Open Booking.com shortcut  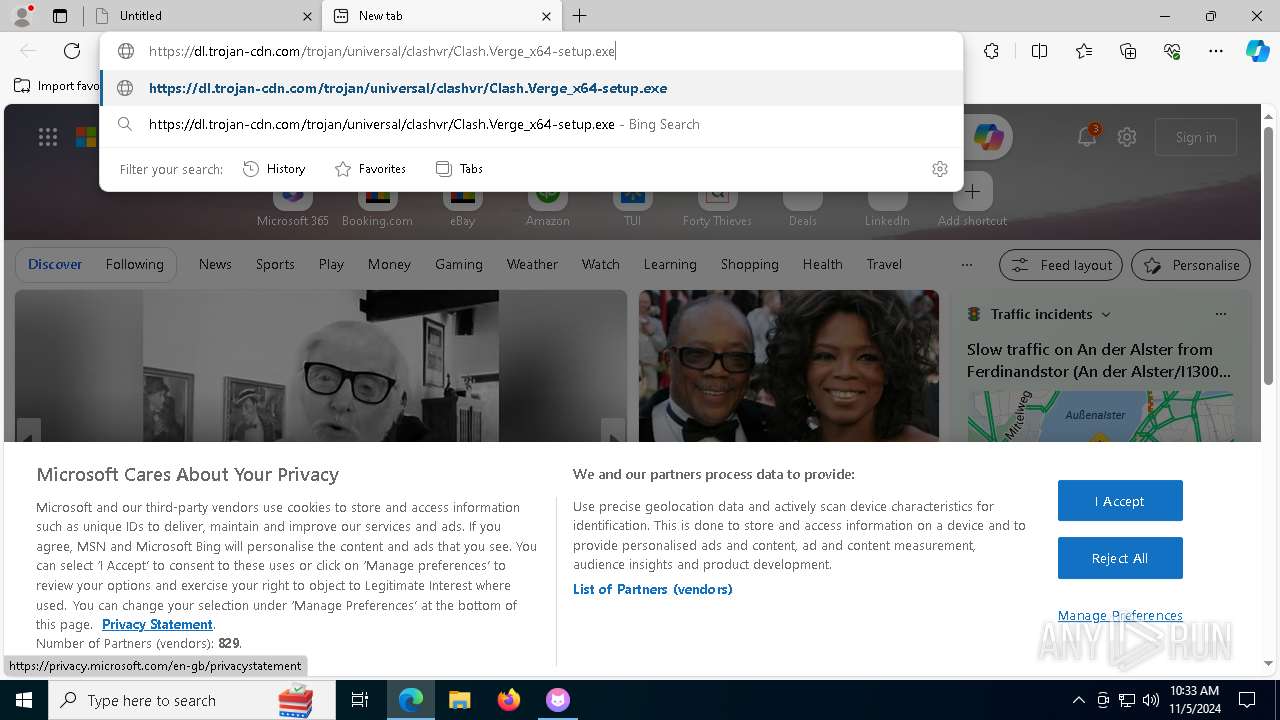(x=377, y=206)
